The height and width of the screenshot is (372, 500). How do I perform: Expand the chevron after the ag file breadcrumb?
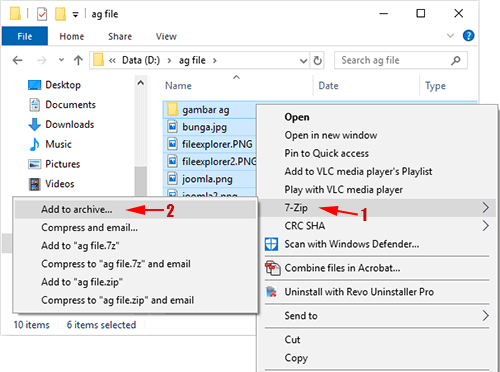click(x=215, y=61)
